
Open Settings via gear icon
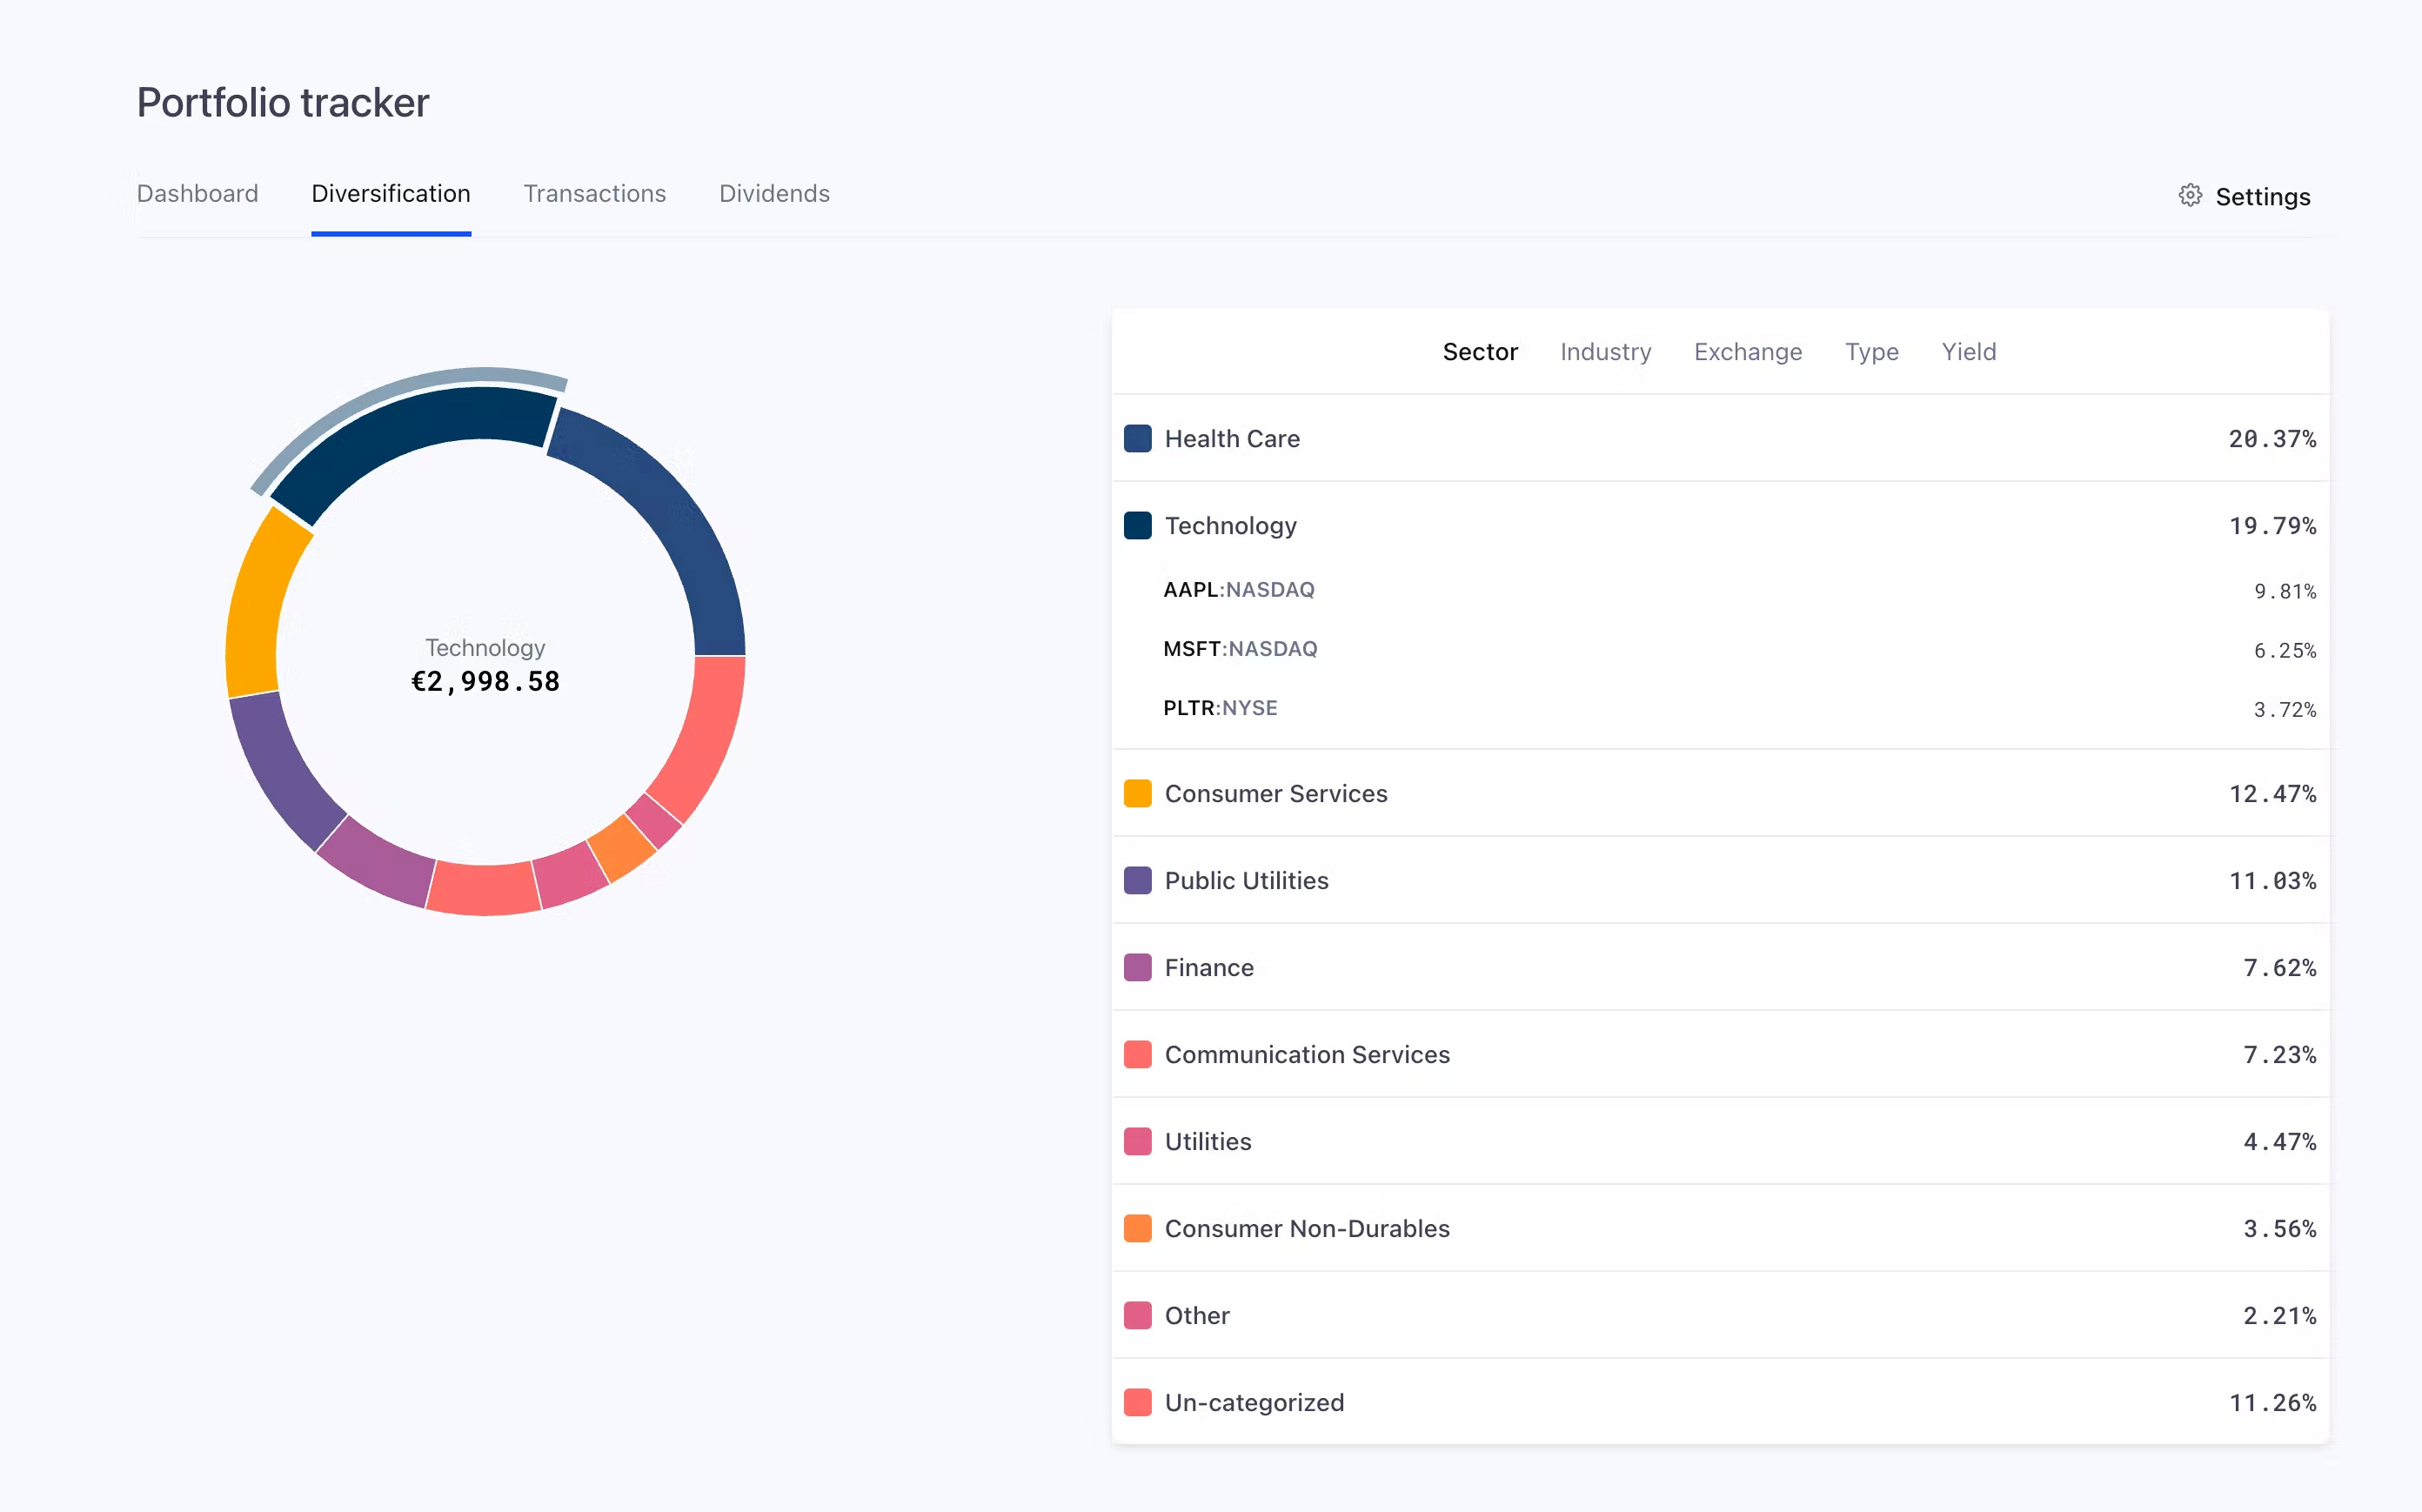click(2190, 195)
